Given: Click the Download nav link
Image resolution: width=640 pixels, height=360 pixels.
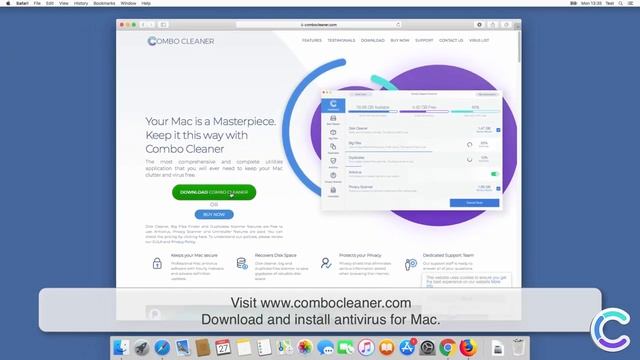Looking at the screenshot, I should point(373,40).
